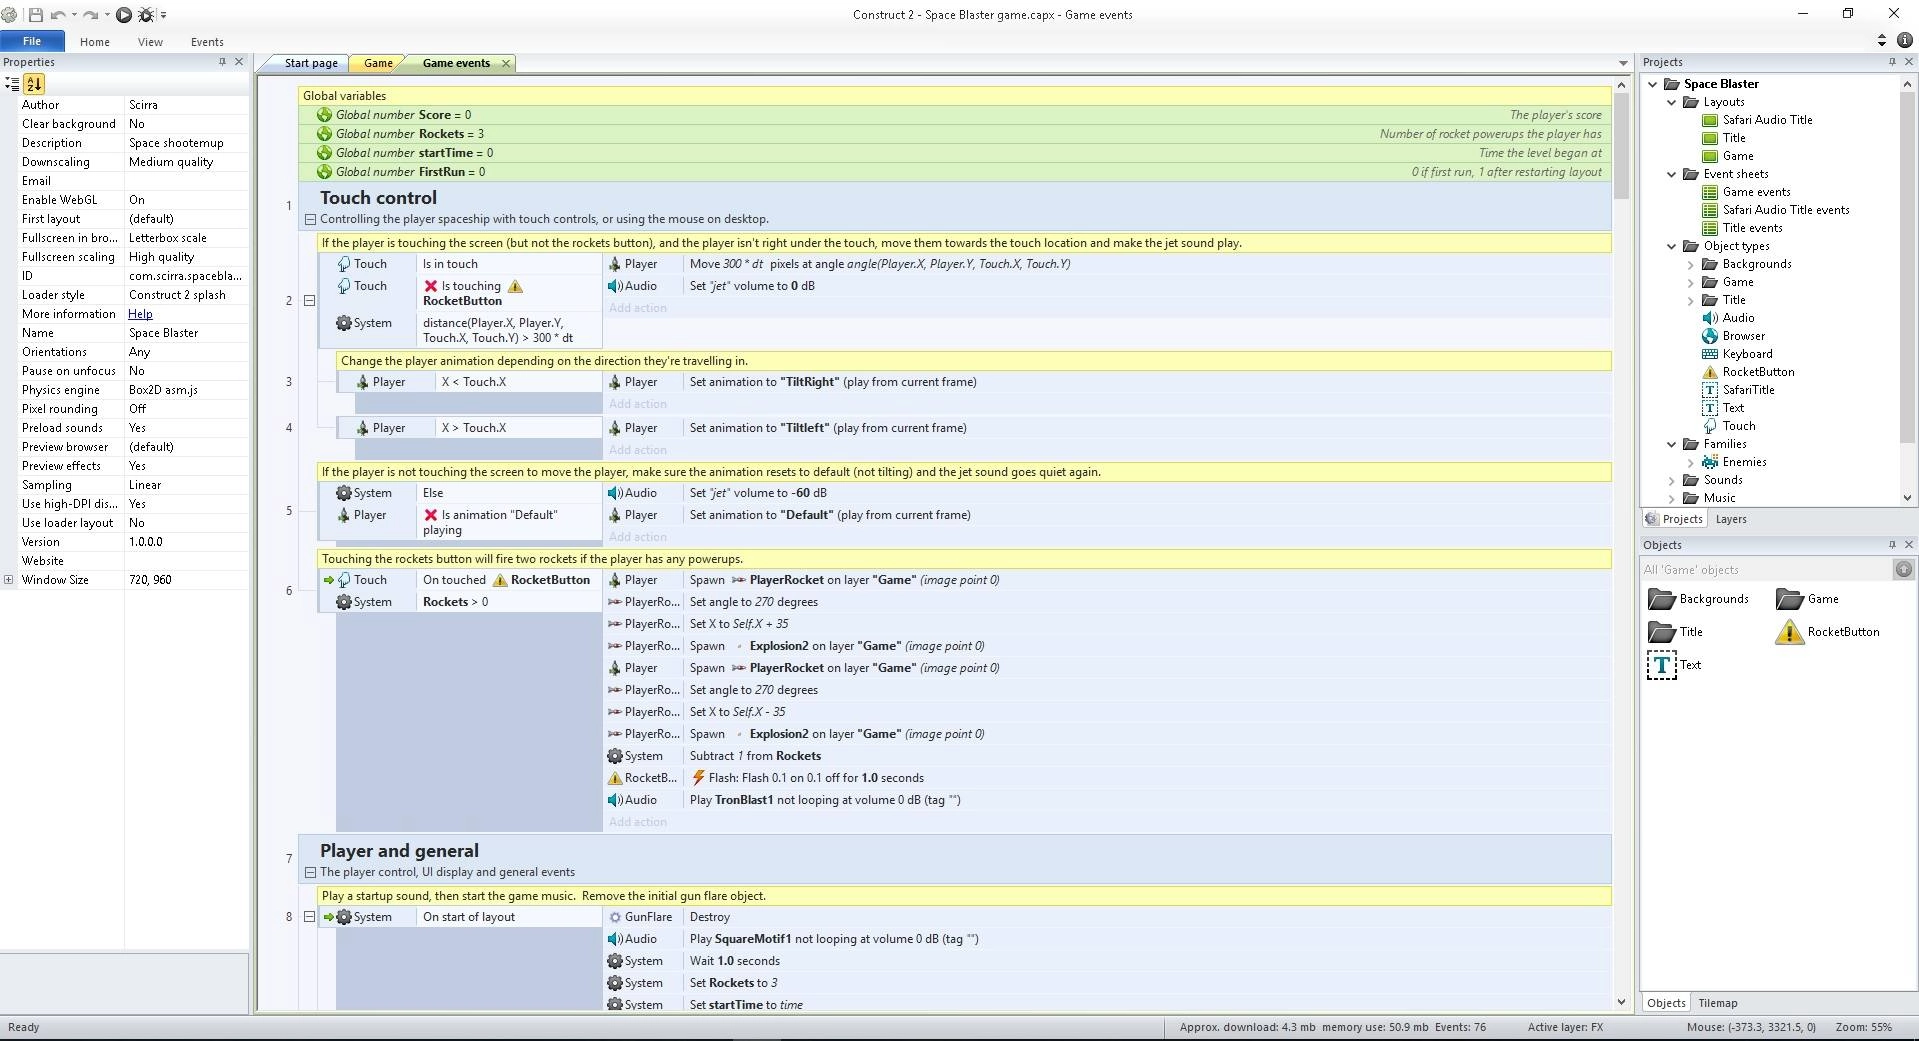Viewport: 1919px width, 1041px height.
Task: Collapse the Player and general group
Action: [x=310, y=872]
